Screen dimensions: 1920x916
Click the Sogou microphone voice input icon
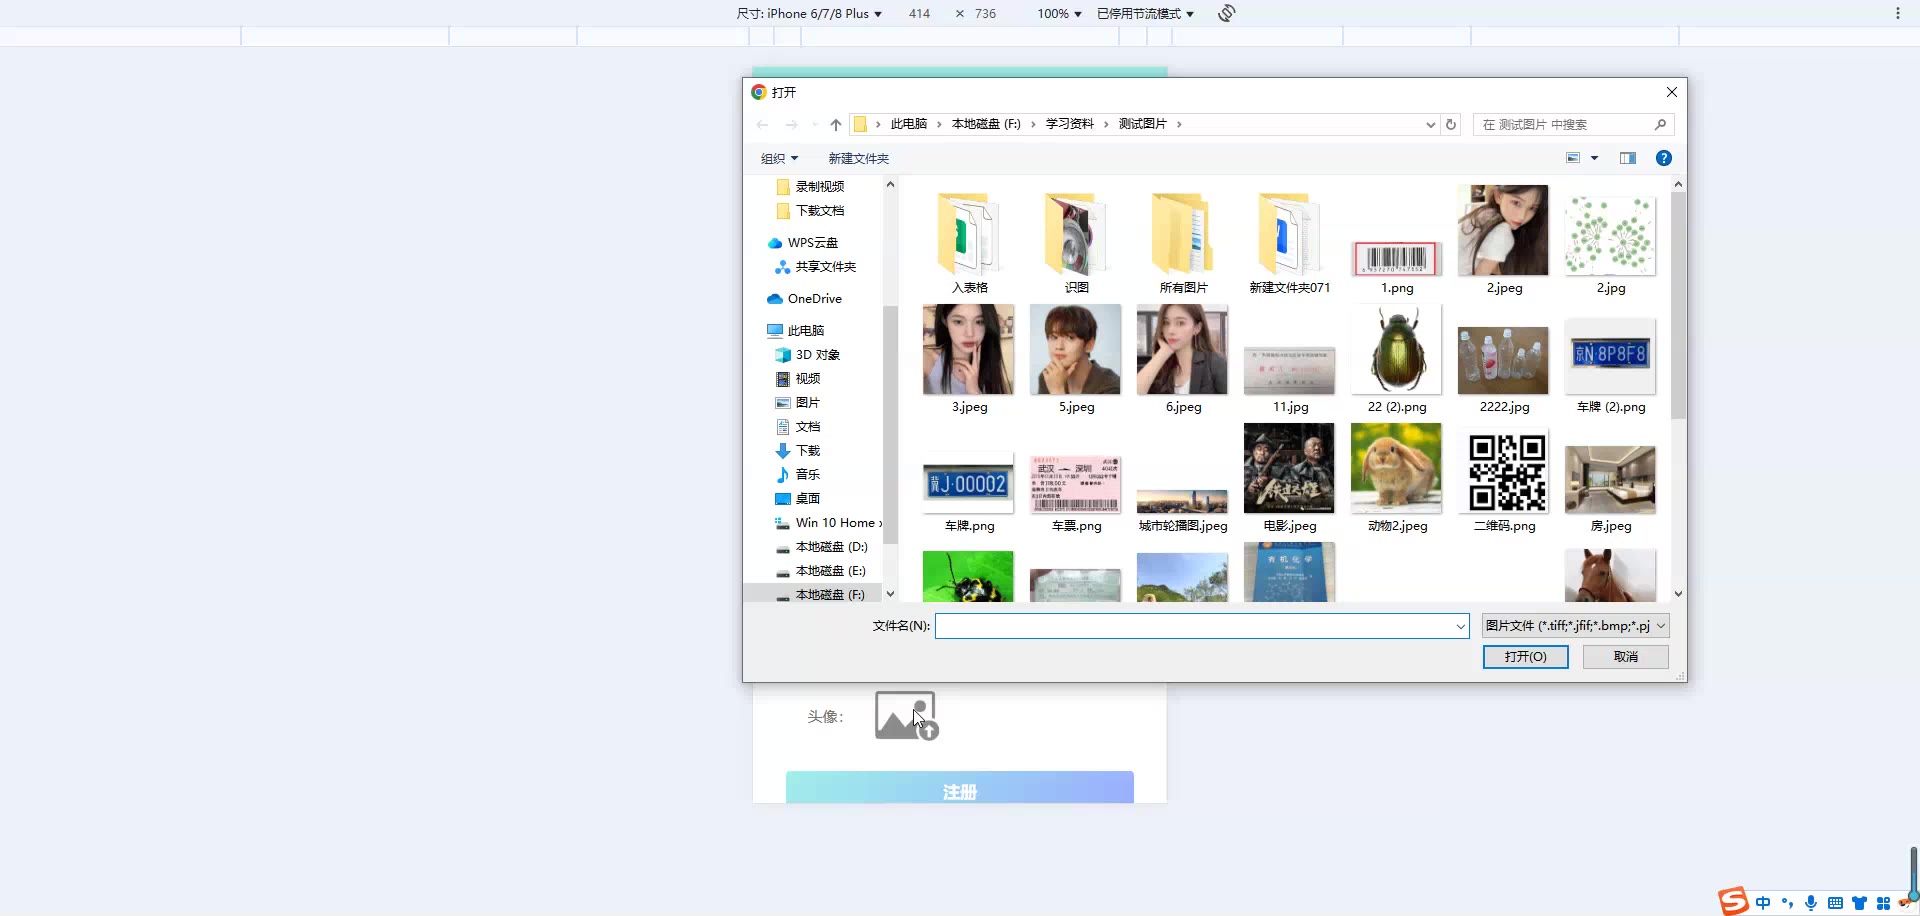(1811, 903)
